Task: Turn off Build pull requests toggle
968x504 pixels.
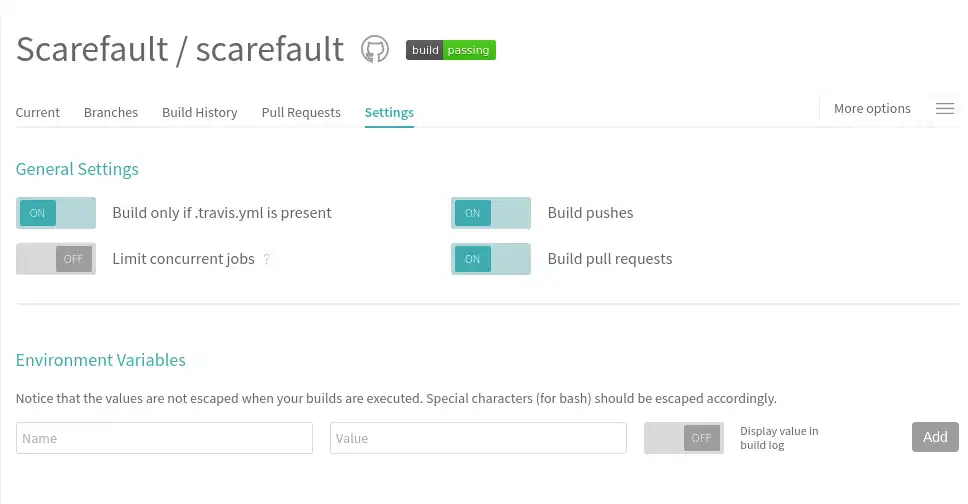Action: [x=491, y=259]
